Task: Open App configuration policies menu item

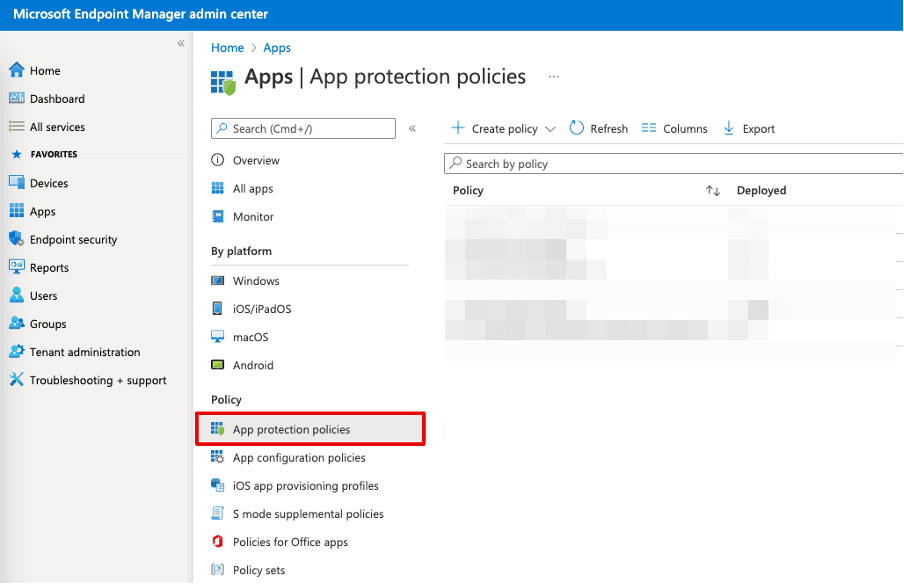Action: (299, 457)
